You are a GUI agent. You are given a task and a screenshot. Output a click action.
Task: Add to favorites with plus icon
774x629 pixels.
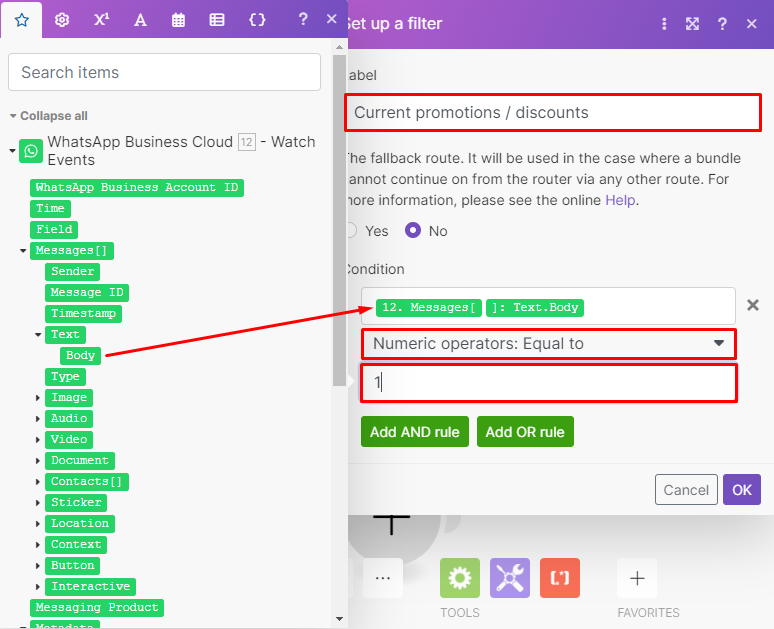pyautogui.click(x=637, y=578)
